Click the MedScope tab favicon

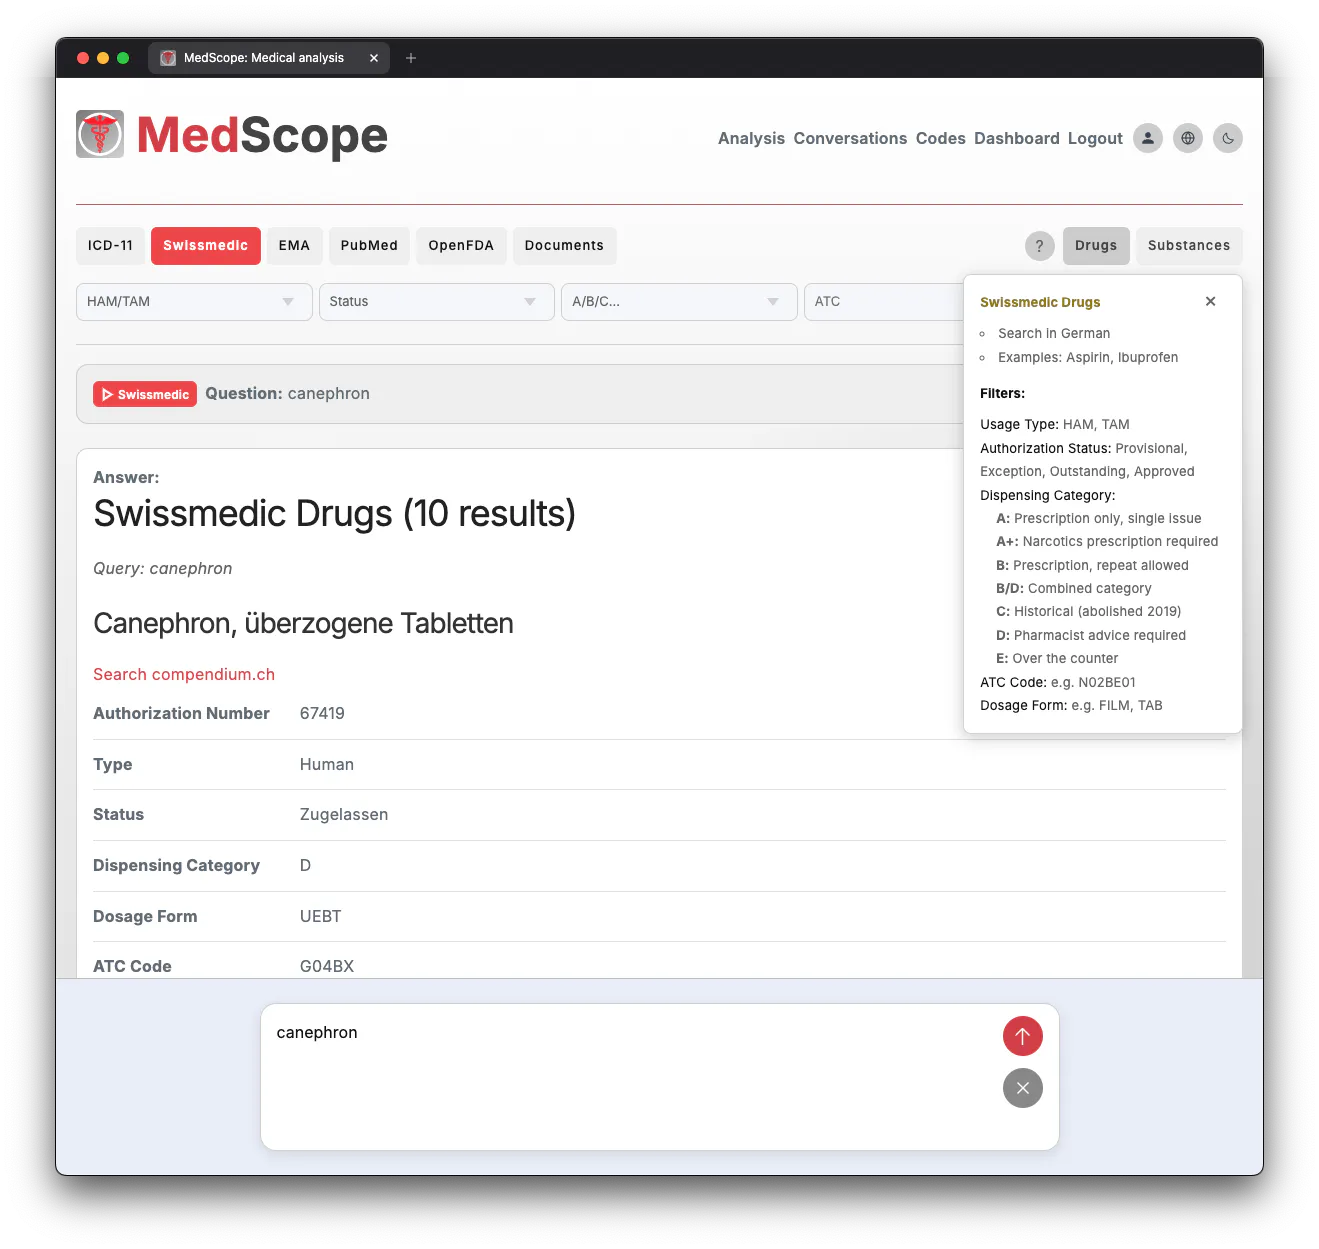(168, 58)
